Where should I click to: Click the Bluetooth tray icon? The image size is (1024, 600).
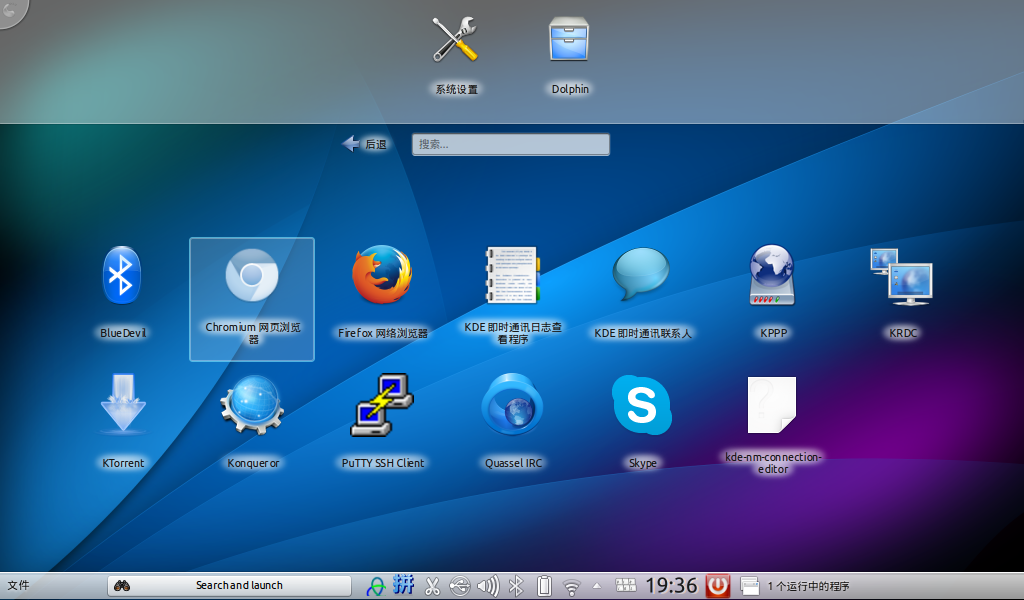(x=516, y=586)
